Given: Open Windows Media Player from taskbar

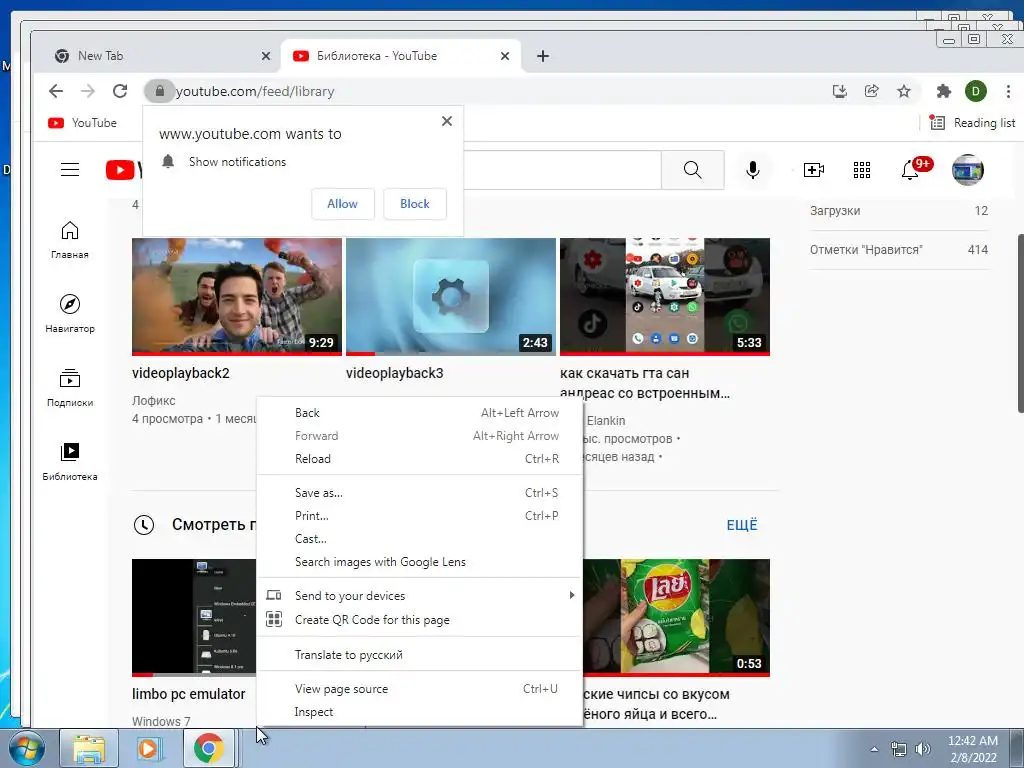Looking at the screenshot, I should click(x=148, y=748).
